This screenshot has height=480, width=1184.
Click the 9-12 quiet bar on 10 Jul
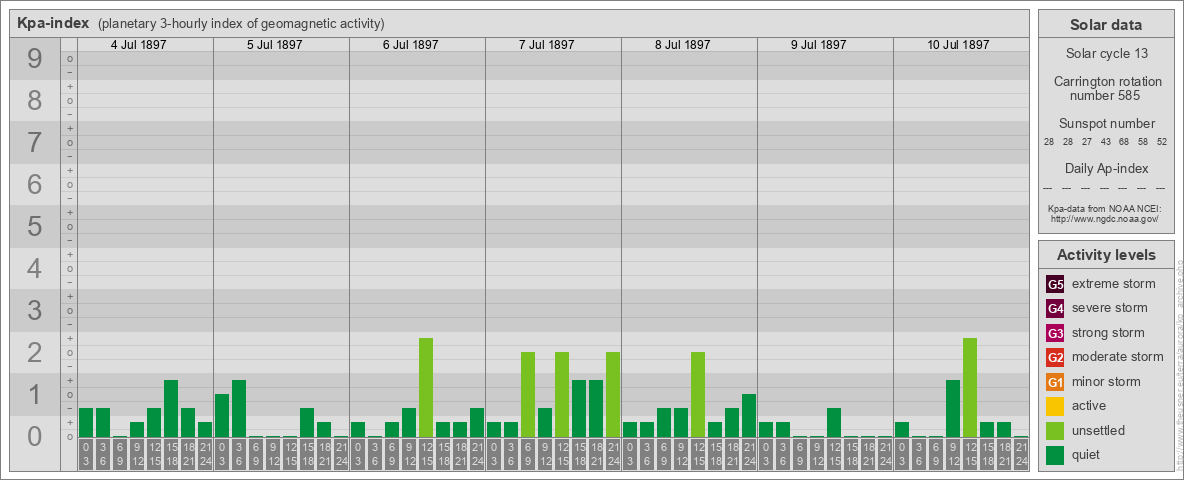[953, 409]
